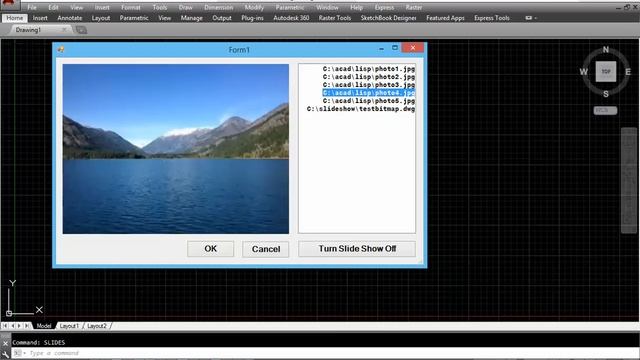Click first layout tab scroll arrow
Screen dimensions: 640x360
coord(5,326)
